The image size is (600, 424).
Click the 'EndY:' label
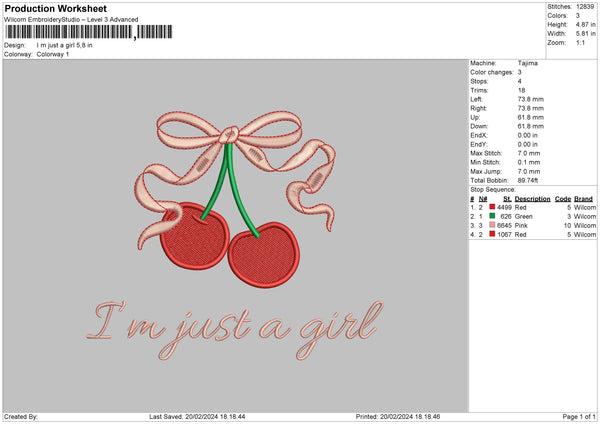click(479, 144)
